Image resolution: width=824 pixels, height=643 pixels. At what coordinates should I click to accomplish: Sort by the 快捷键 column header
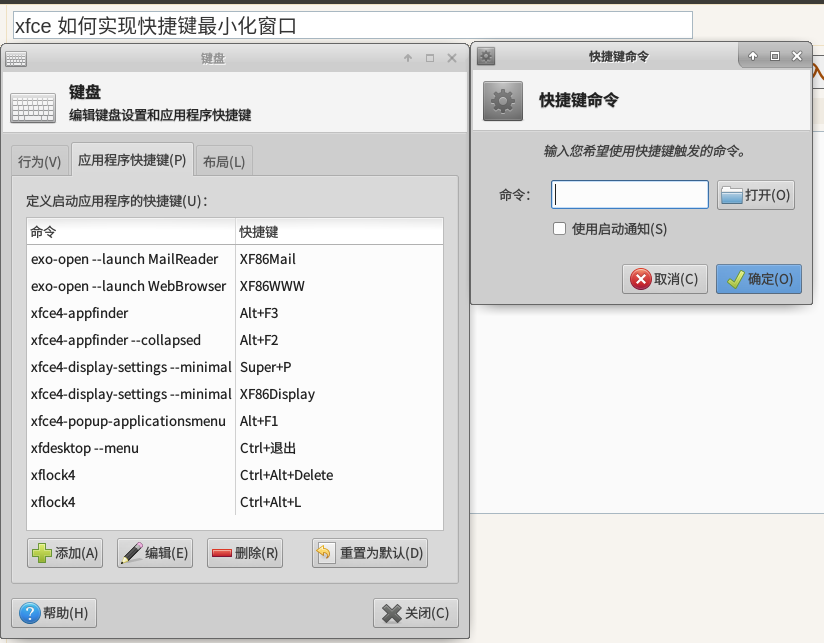point(339,232)
